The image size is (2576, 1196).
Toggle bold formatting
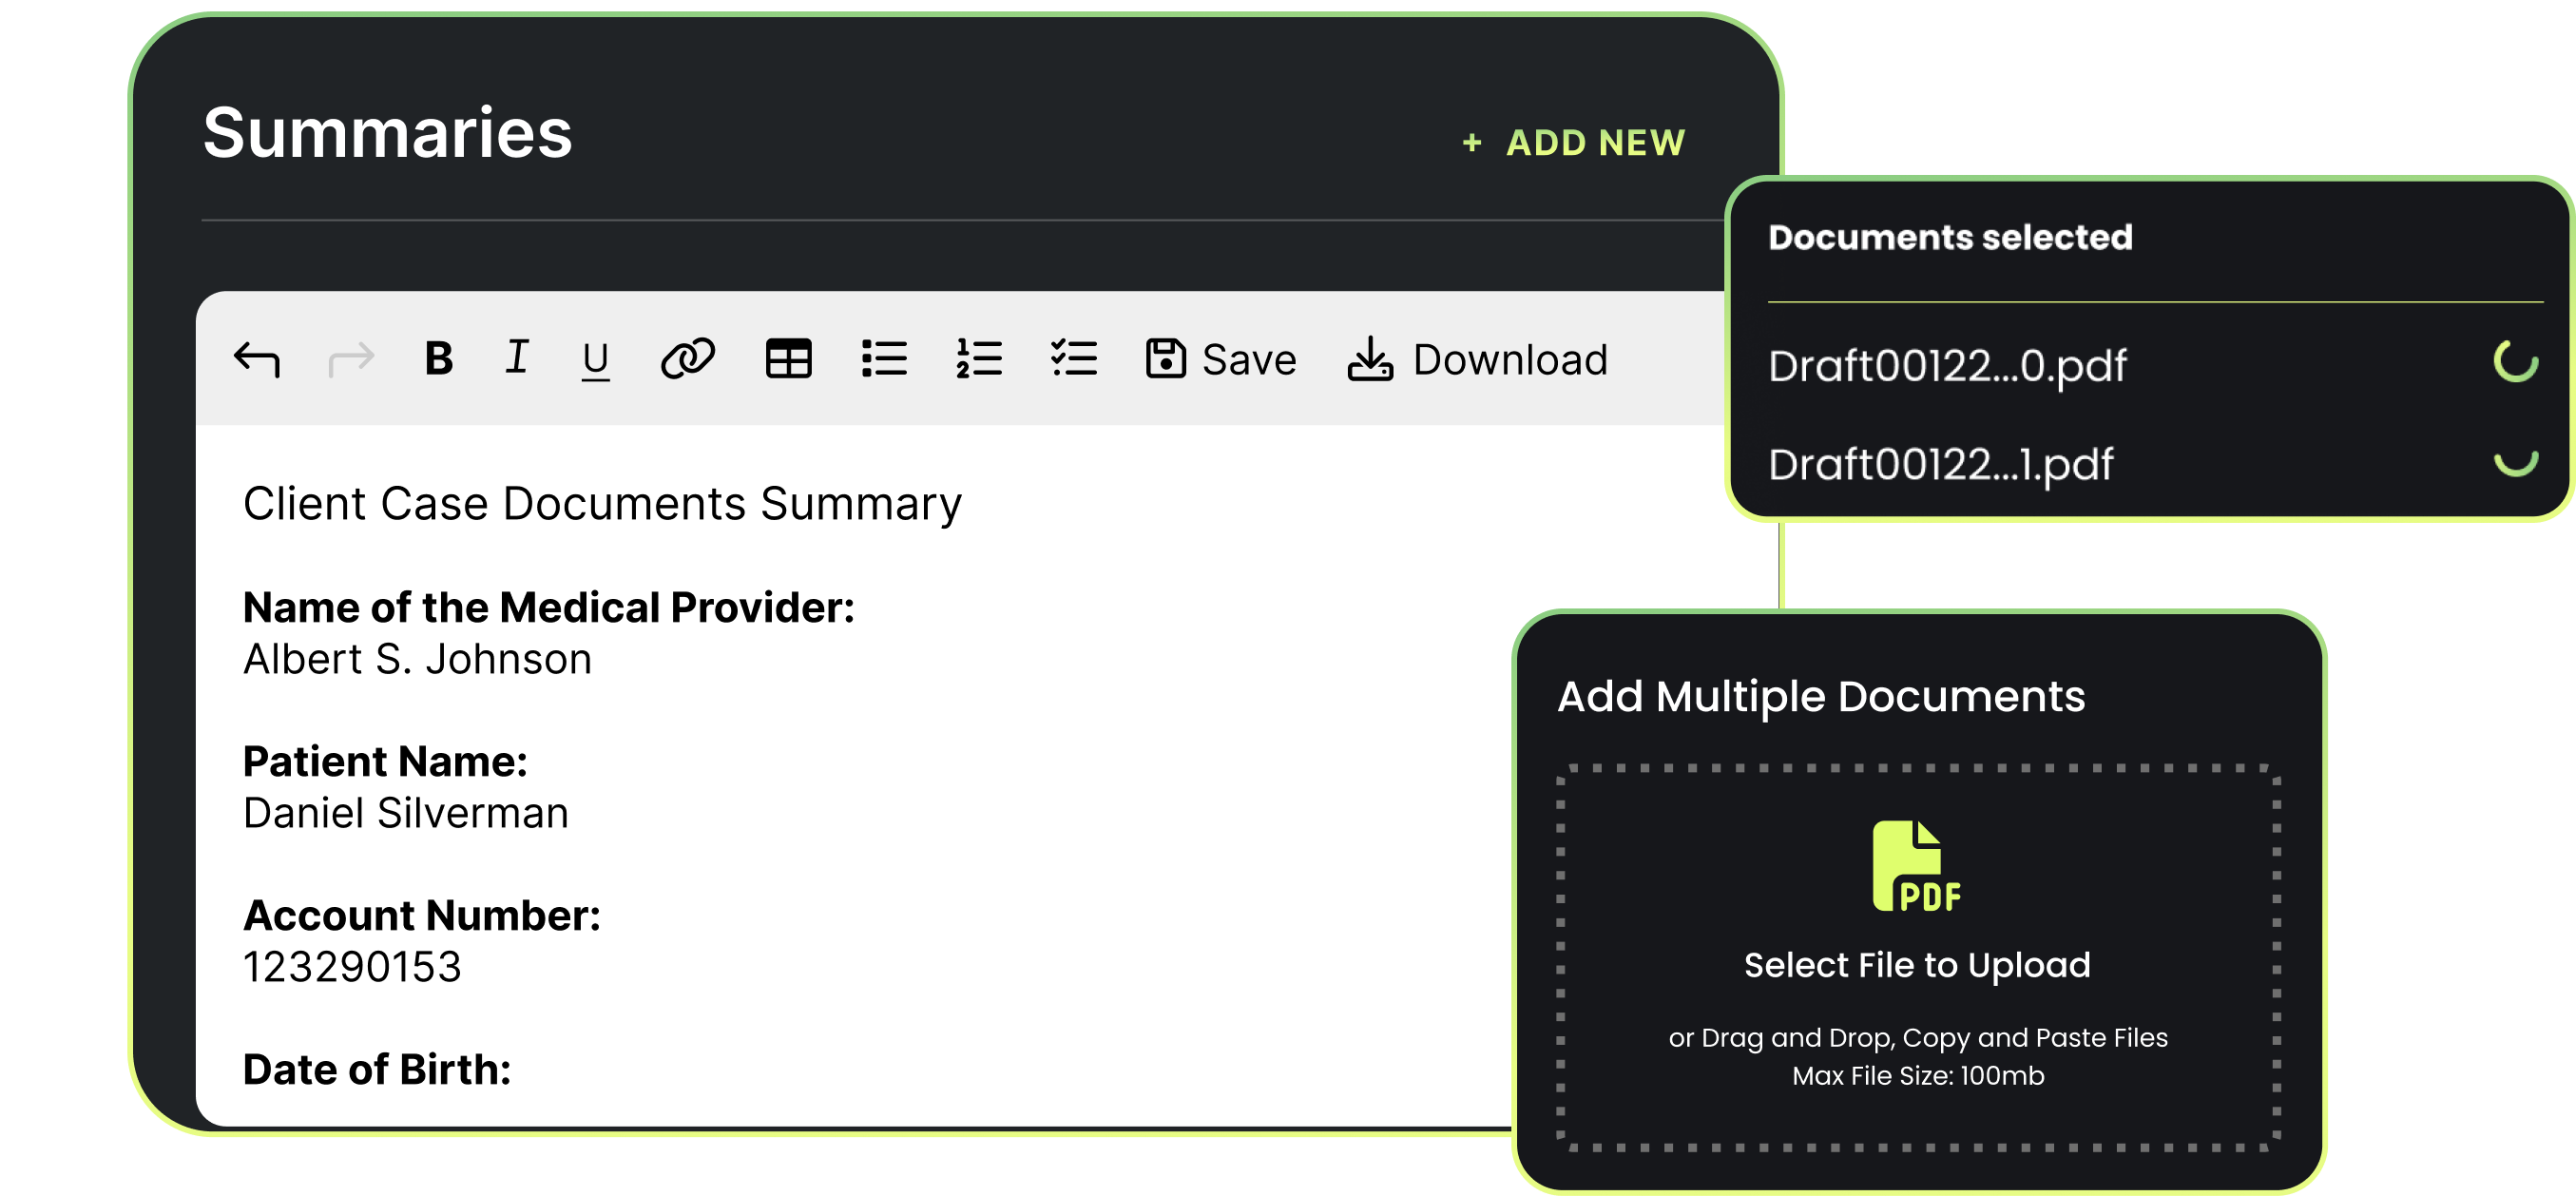tap(438, 359)
